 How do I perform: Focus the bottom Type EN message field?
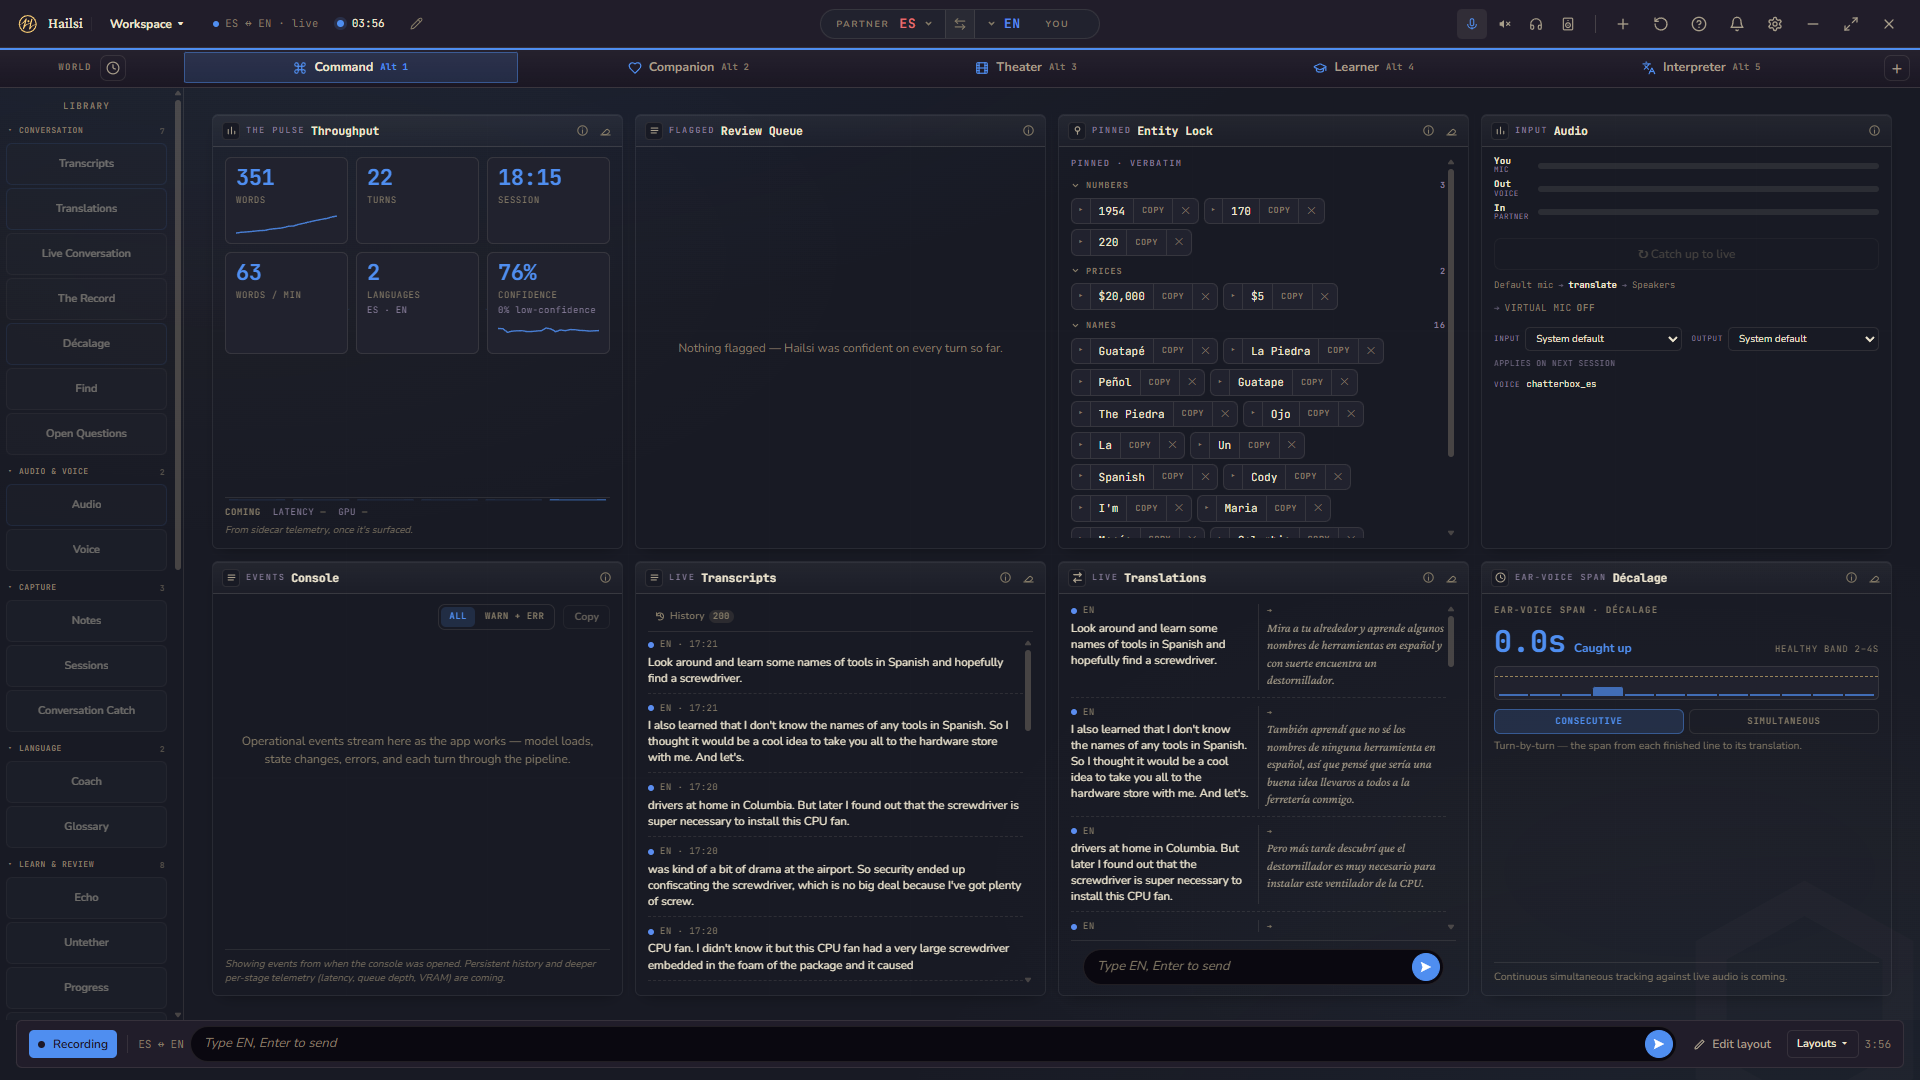point(918,1044)
